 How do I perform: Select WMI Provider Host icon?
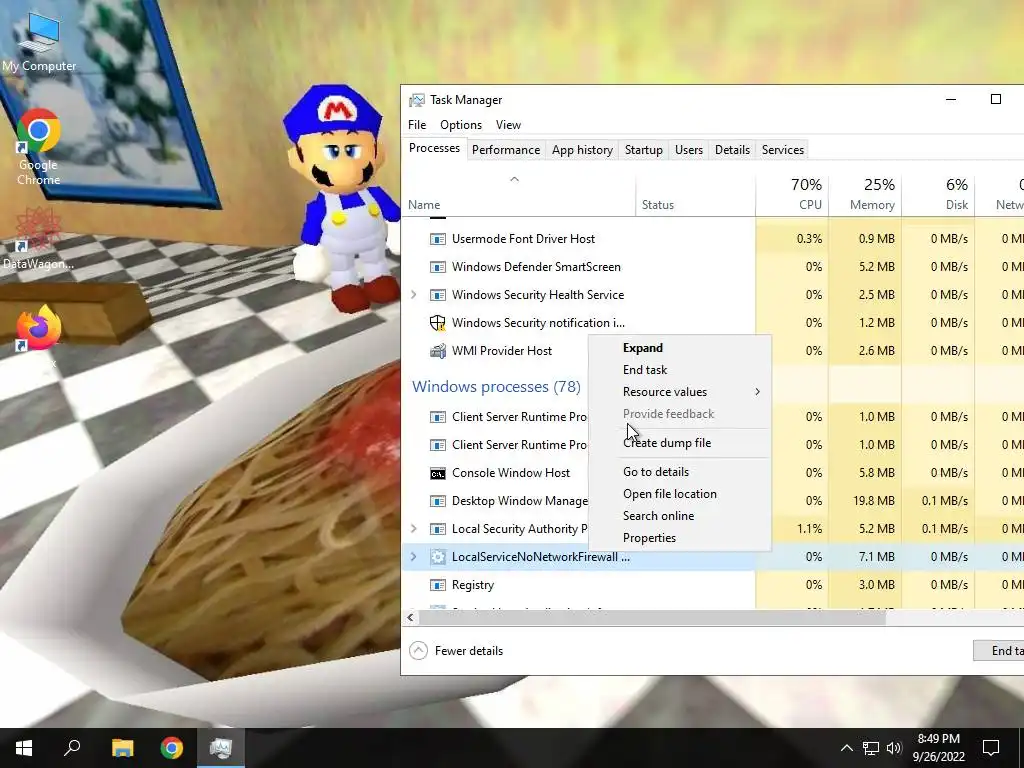(438, 351)
